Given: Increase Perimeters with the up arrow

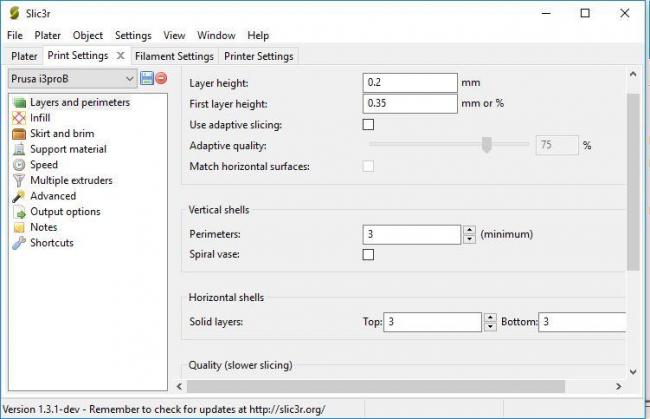Looking at the screenshot, I should (470, 230).
